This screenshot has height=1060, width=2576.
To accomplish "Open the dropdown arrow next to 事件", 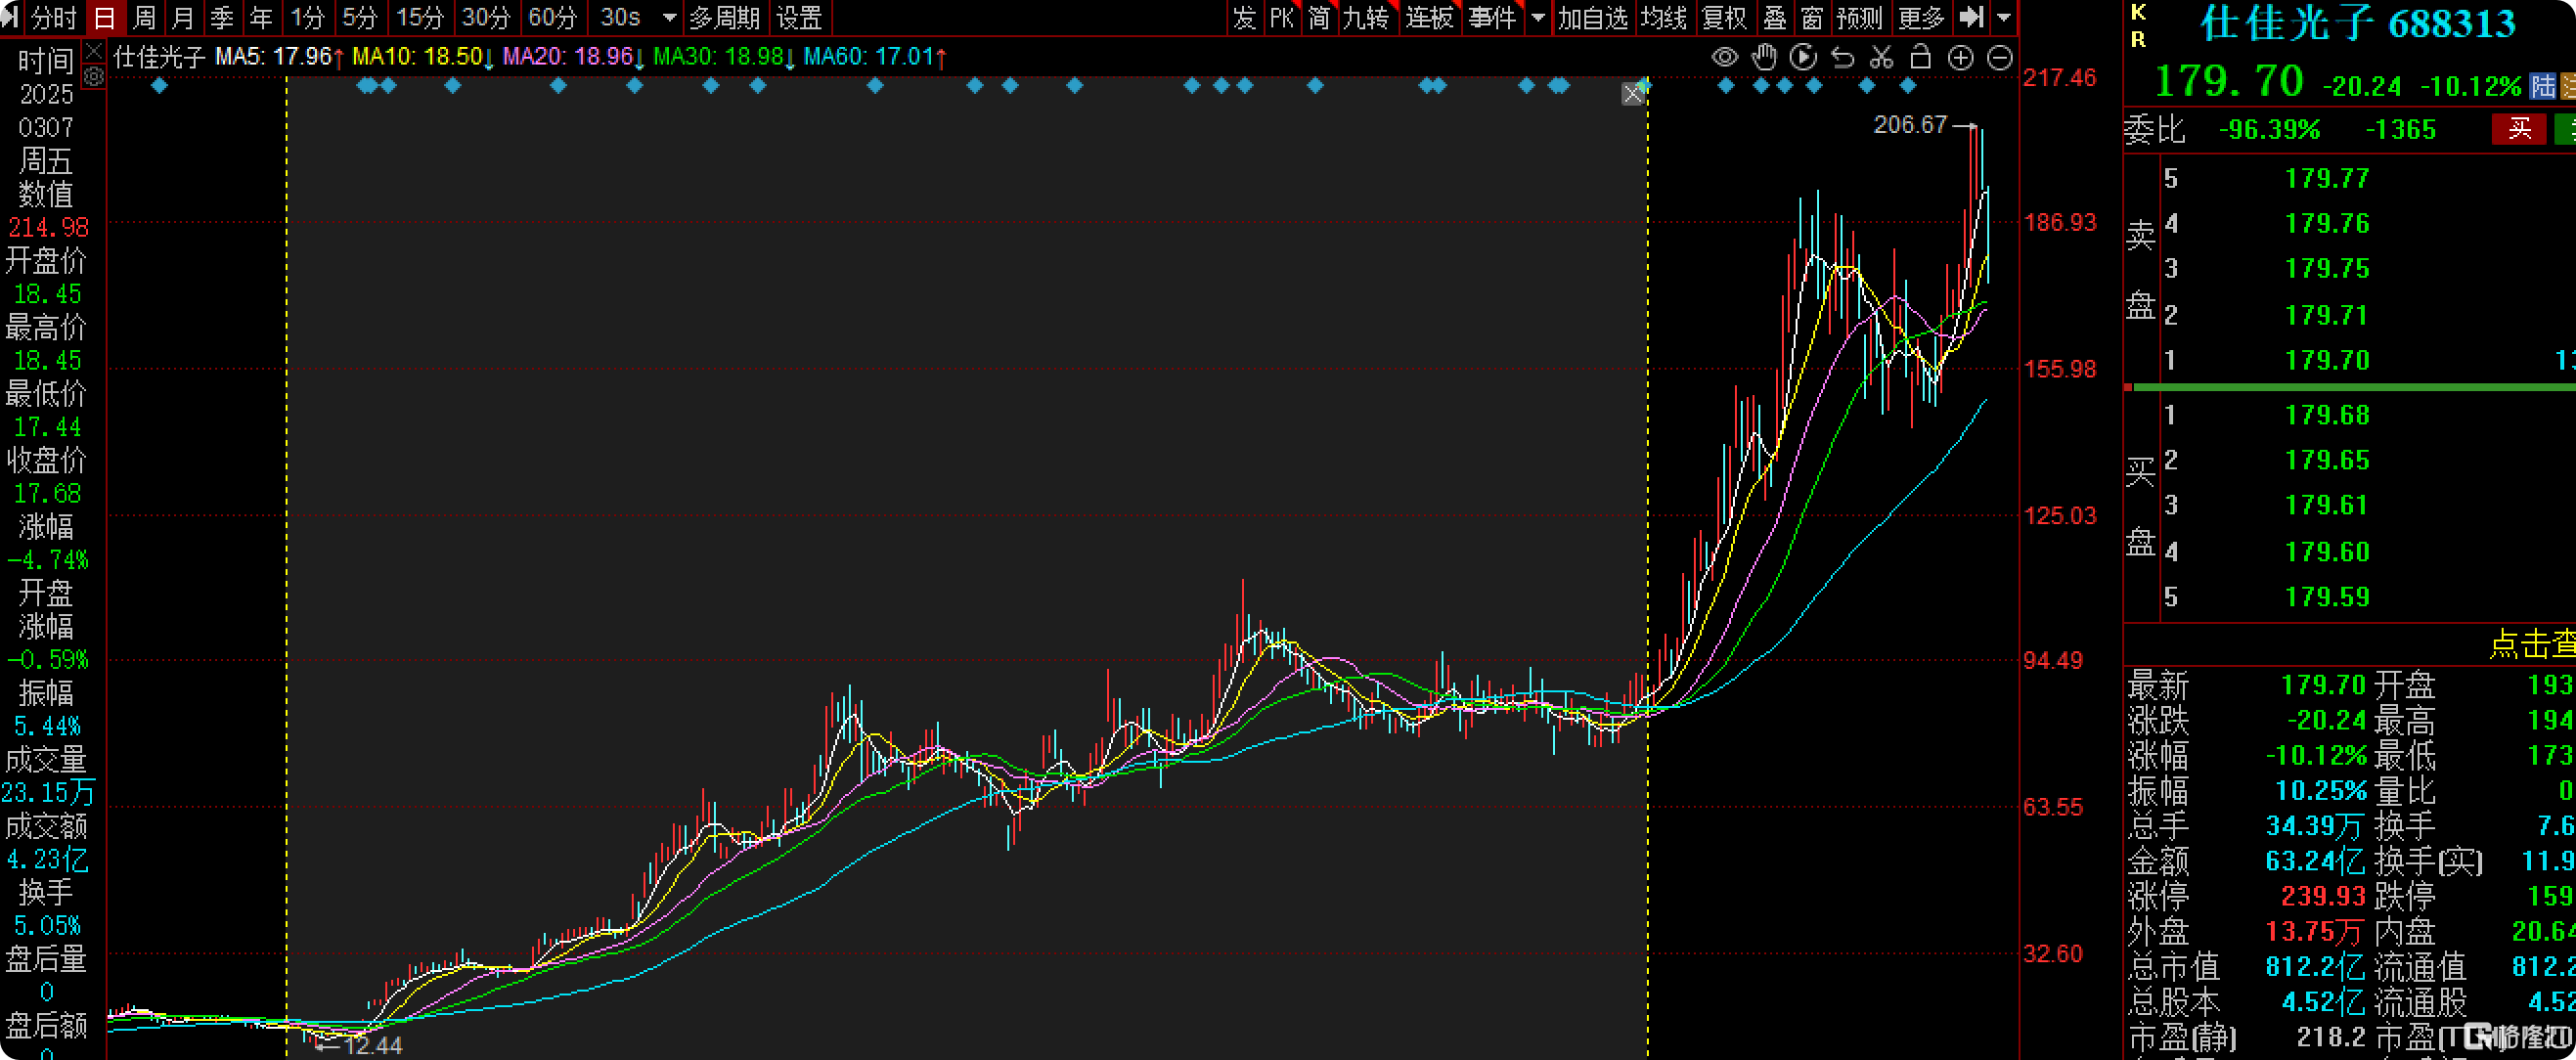I will 1538,18.
